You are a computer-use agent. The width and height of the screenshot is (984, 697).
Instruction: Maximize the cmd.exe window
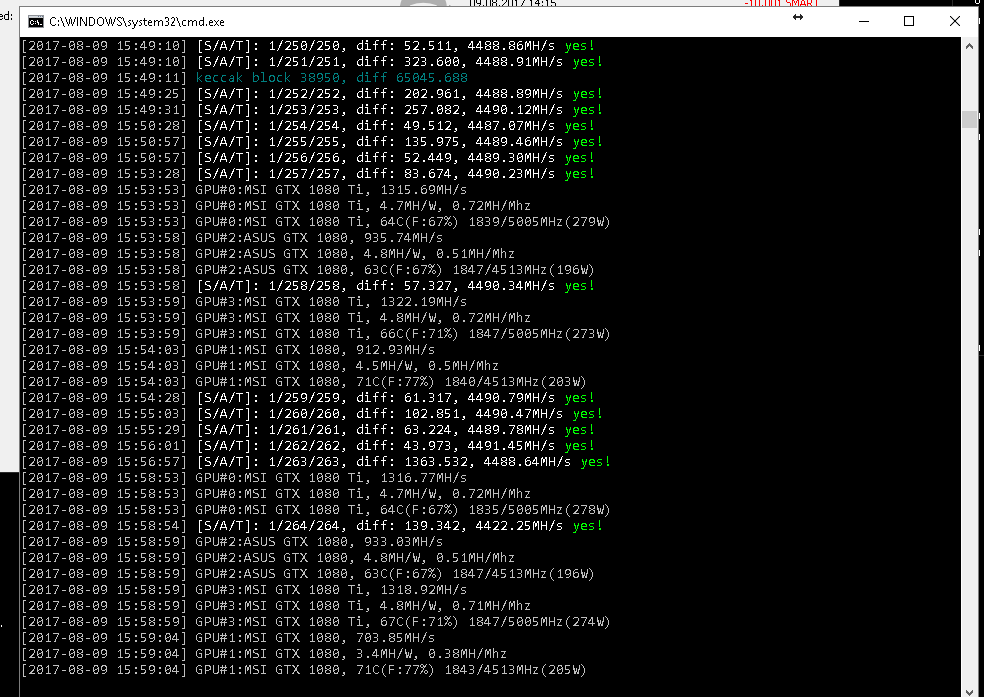point(909,21)
